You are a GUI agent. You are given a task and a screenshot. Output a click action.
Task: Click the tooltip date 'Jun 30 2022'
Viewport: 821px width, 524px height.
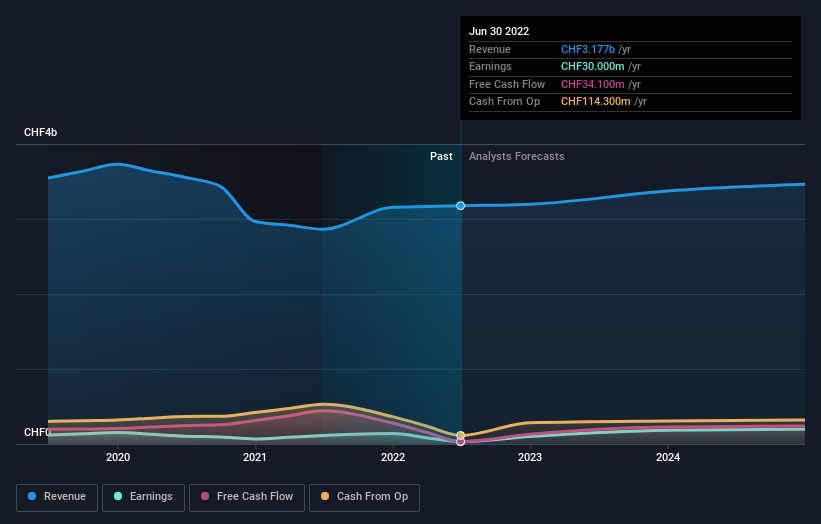pos(499,31)
